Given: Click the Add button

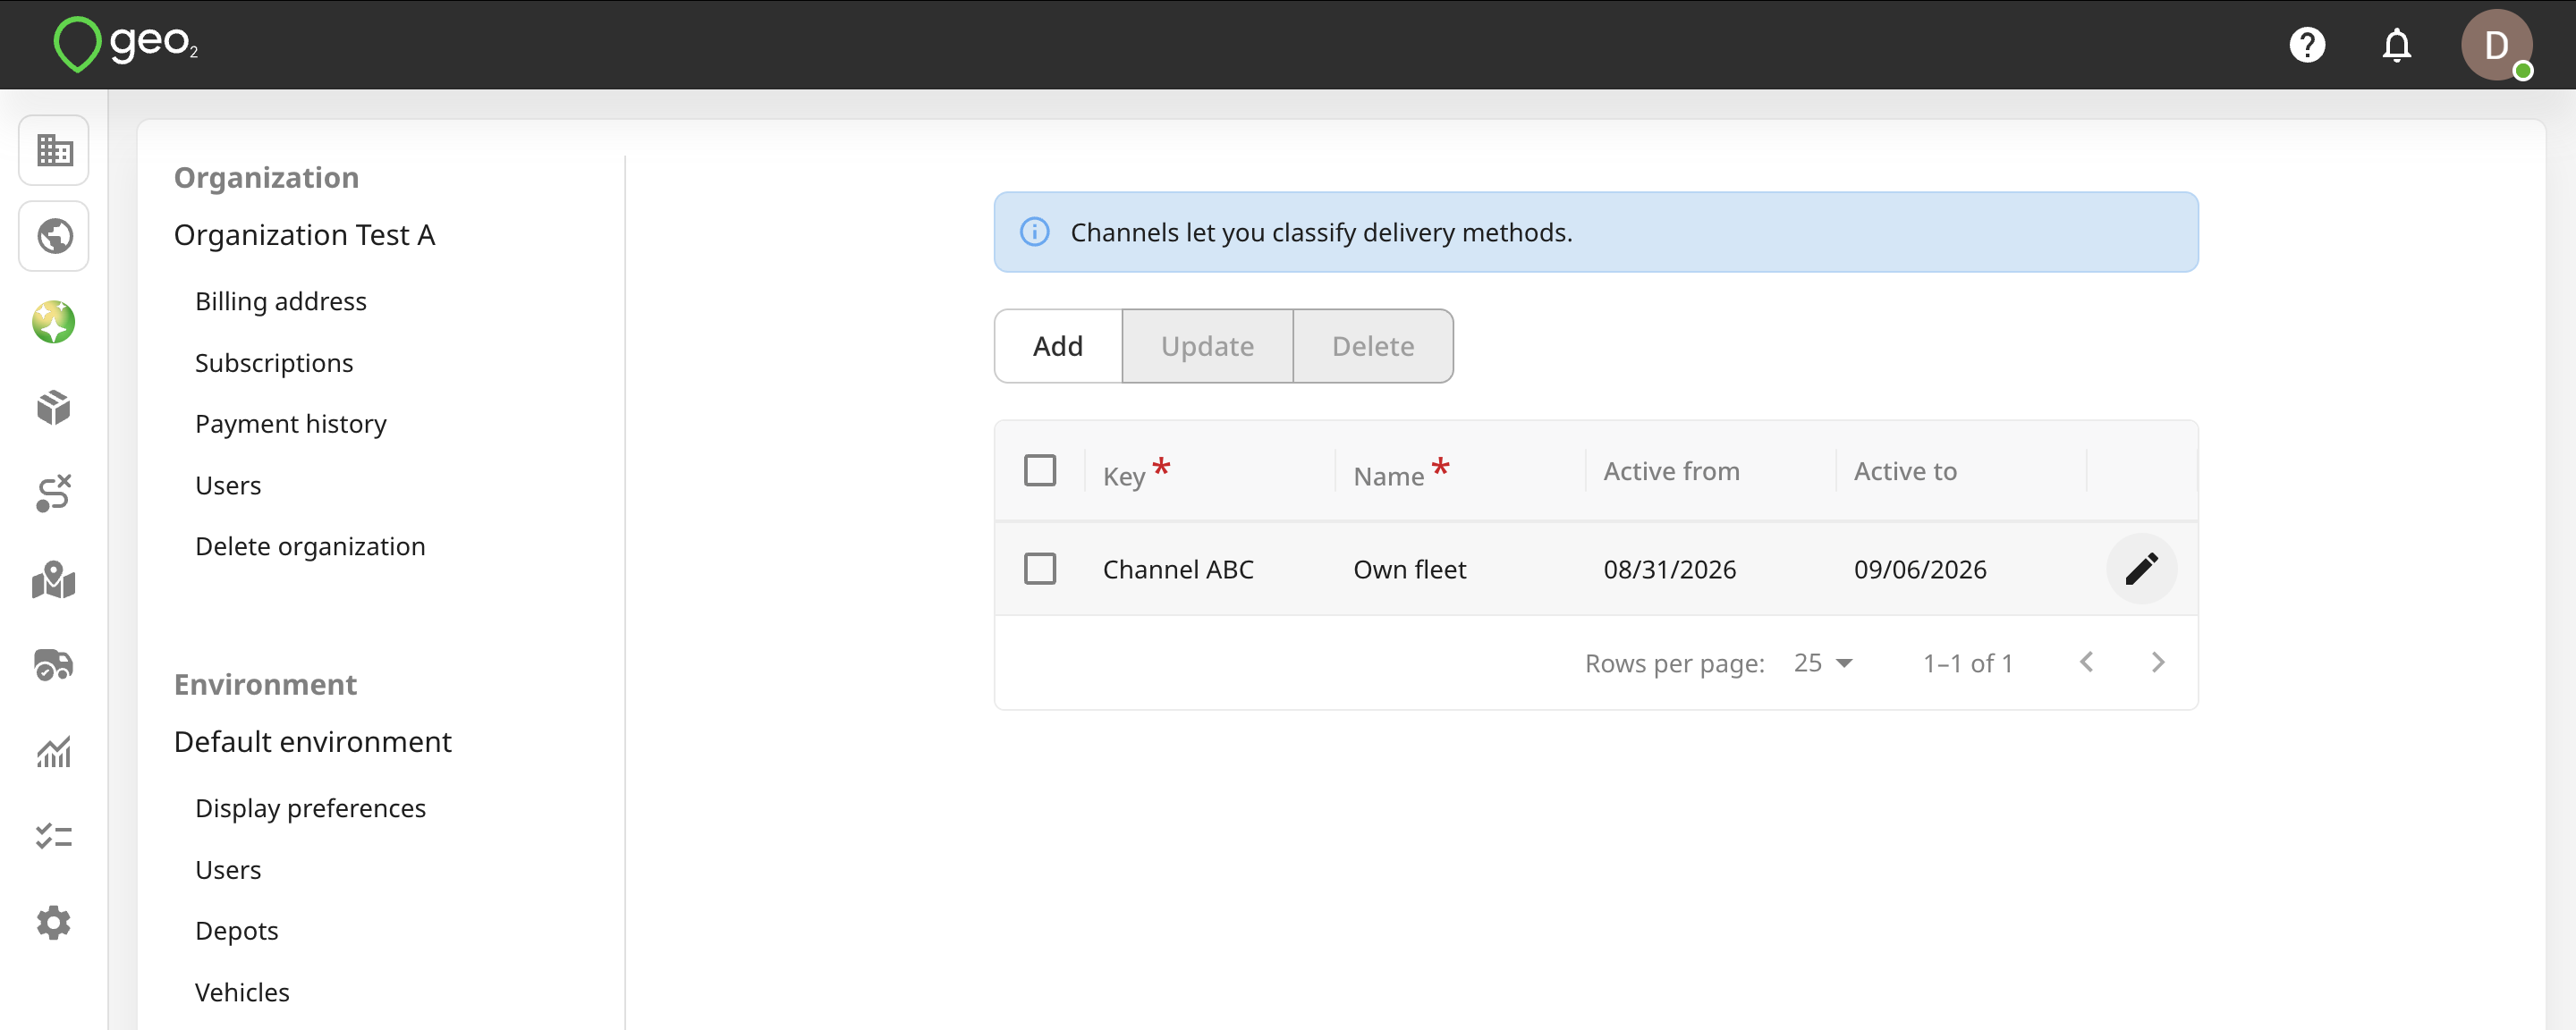Looking at the screenshot, I should click(1058, 346).
